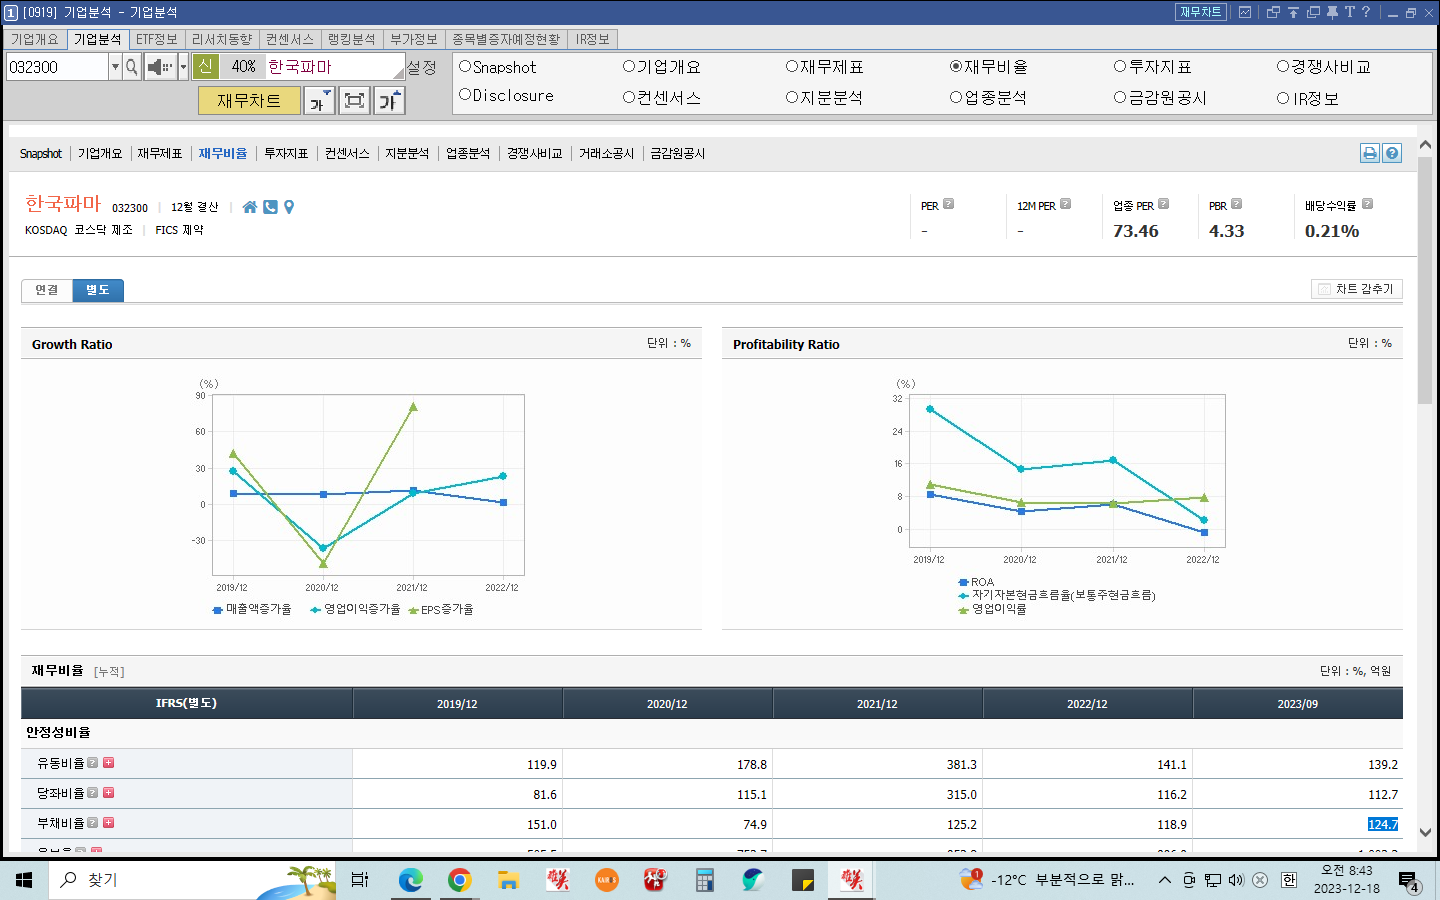Screen dimensions: 1440x900
Task: Select the 지분분석 radio button
Action: (x=792, y=97)
